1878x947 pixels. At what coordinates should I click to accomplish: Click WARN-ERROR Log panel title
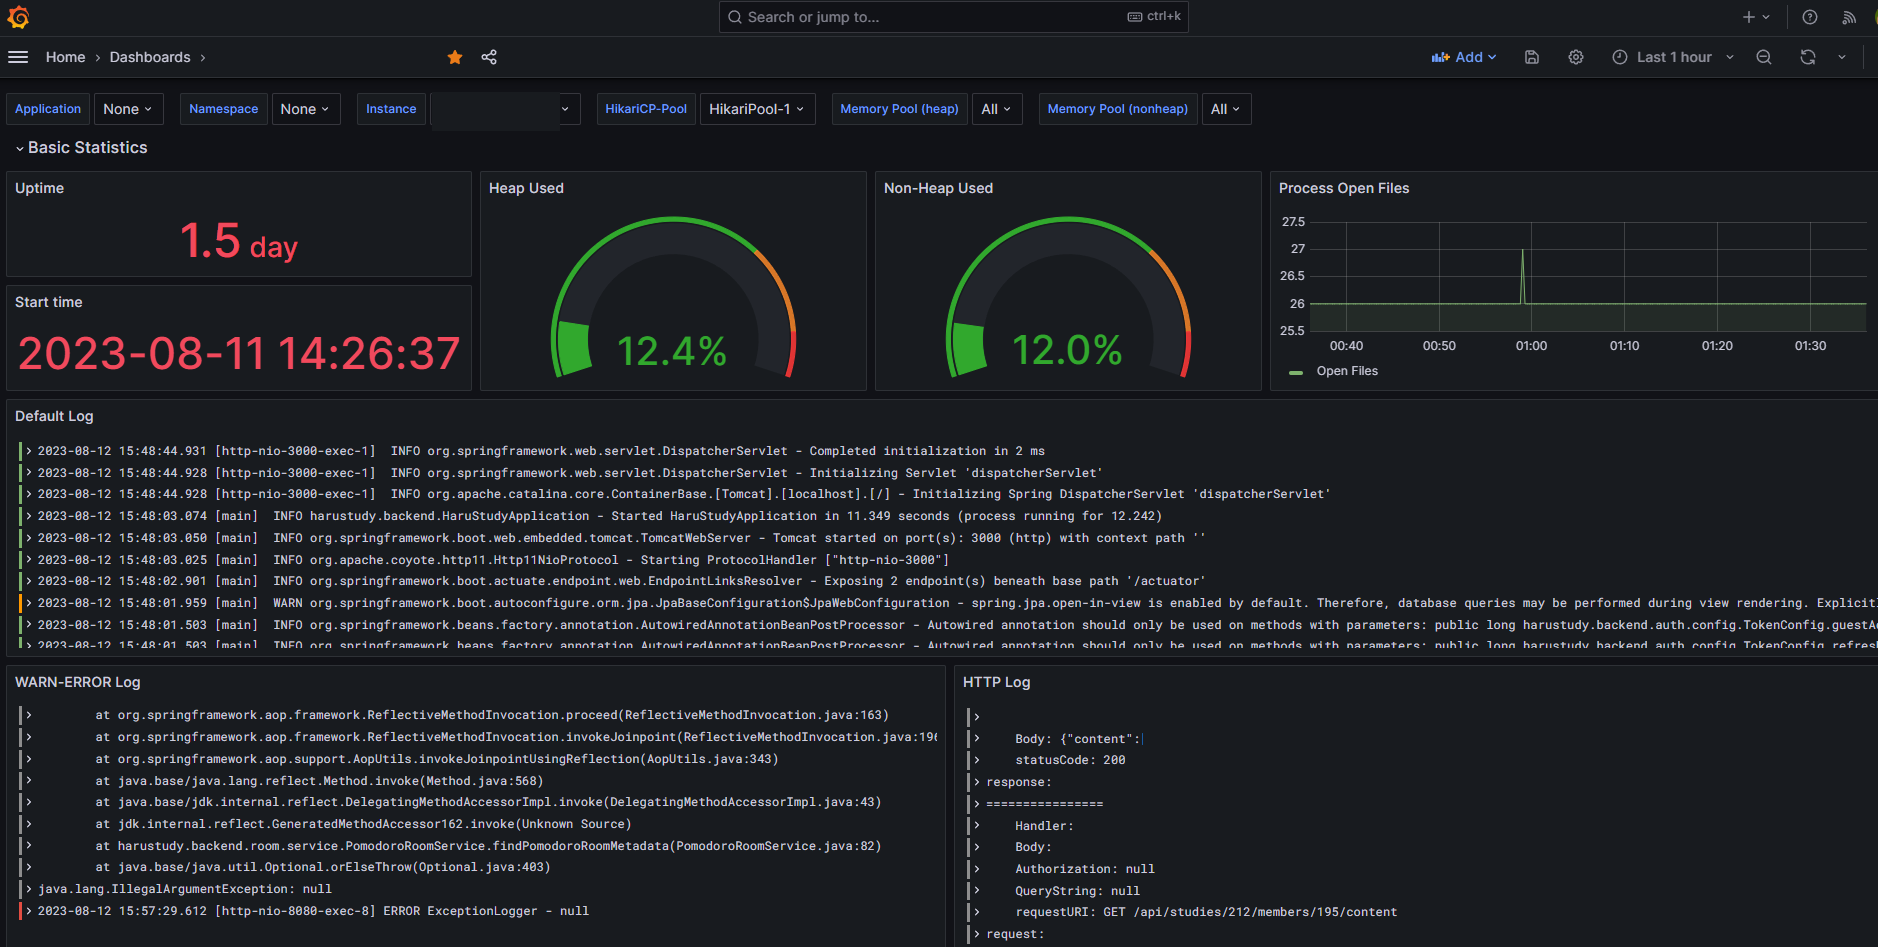tap(78, 682)
